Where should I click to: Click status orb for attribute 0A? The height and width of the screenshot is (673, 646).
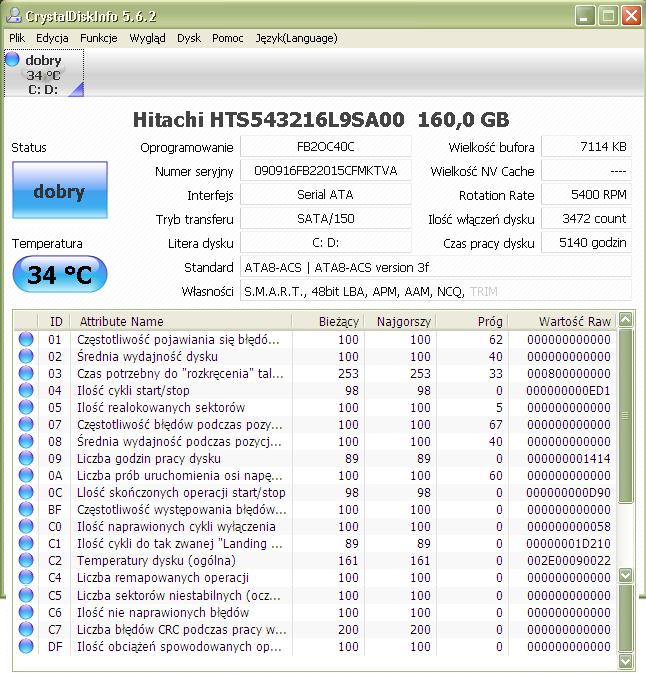pyautogui.click(x=26, y=475)
